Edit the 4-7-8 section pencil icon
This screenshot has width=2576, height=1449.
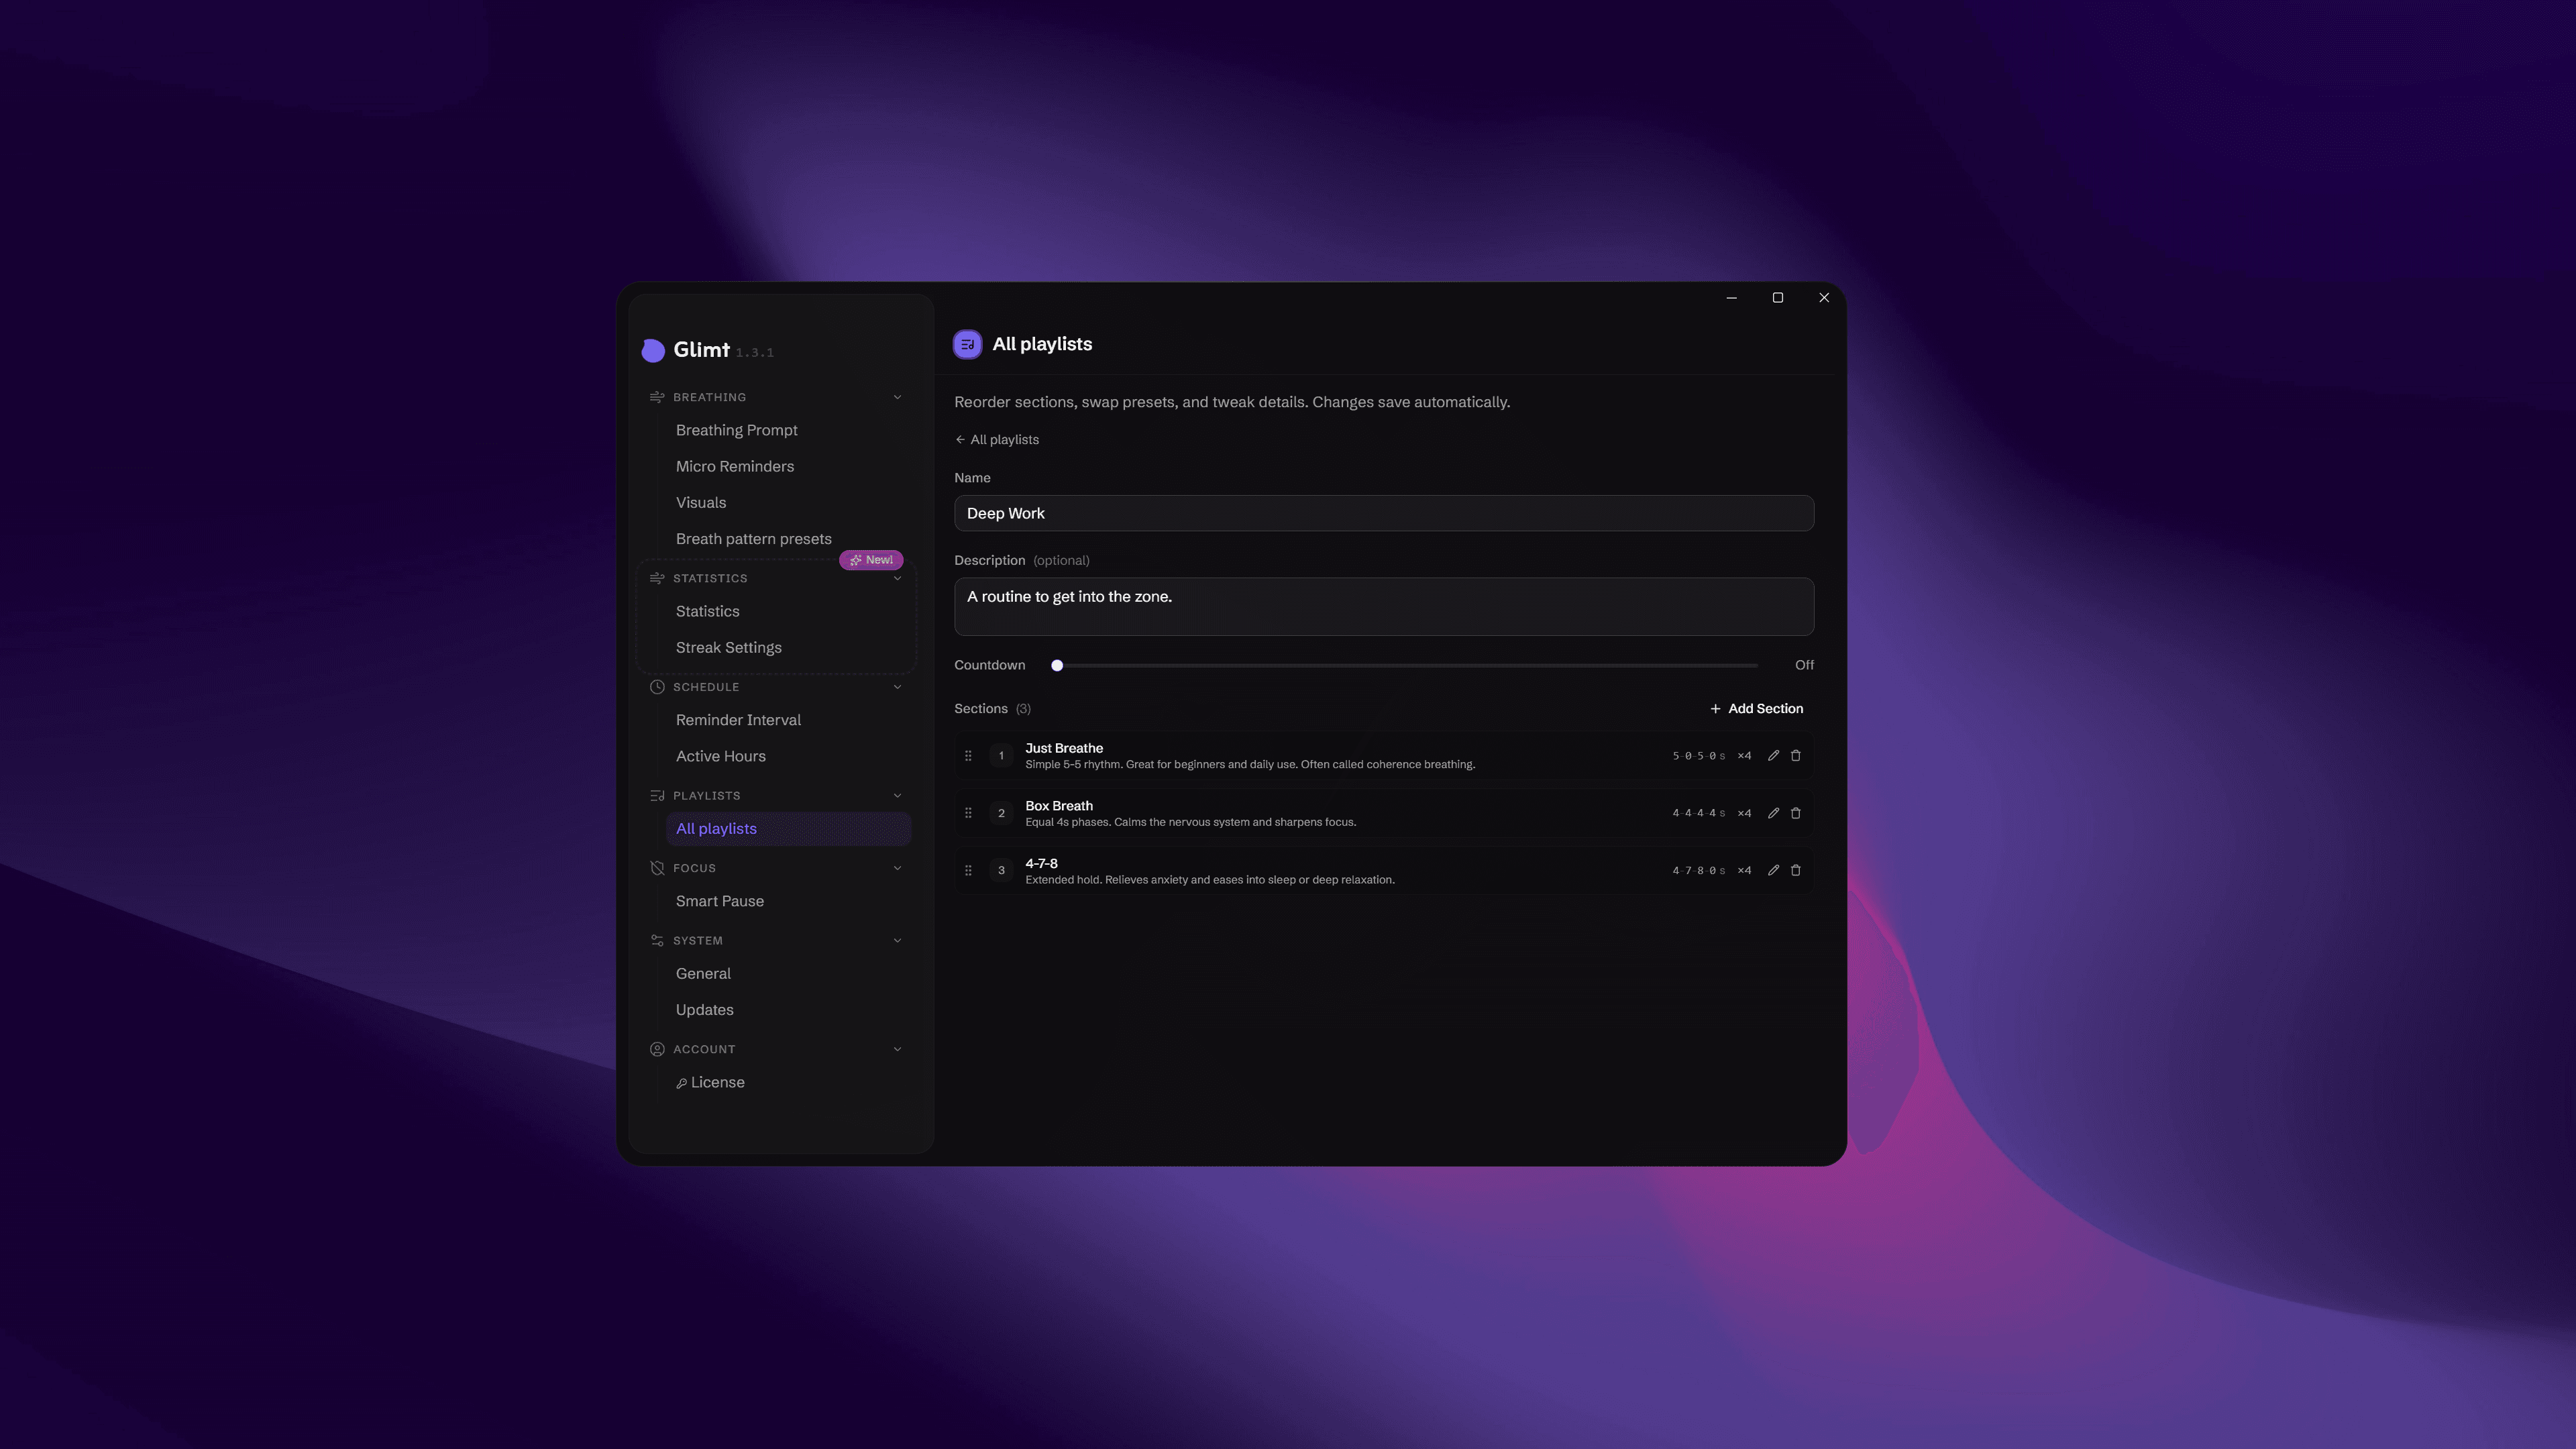(1773, 870)
